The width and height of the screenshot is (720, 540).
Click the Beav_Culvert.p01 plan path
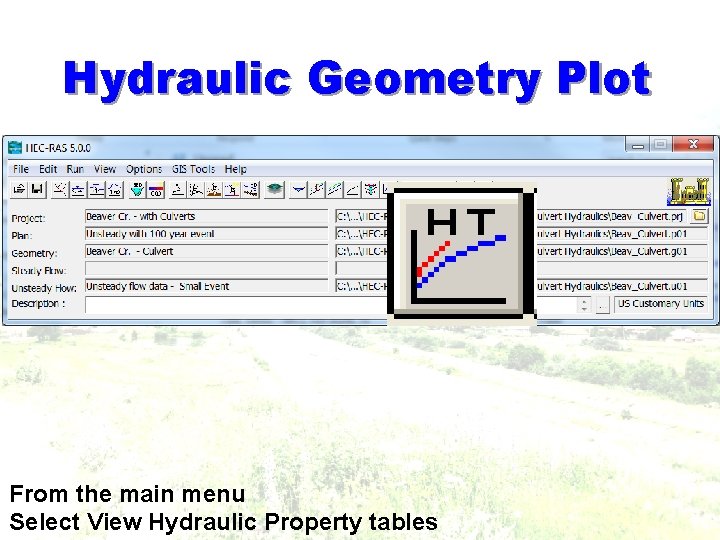(x=649, y=234)
